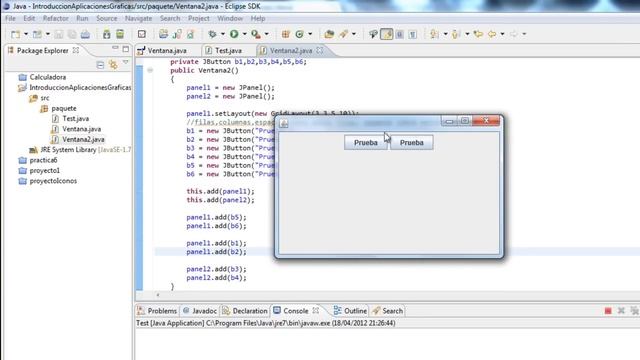Click the External Tools run icon
Screen dimensions: 640x360
point(256,34)
